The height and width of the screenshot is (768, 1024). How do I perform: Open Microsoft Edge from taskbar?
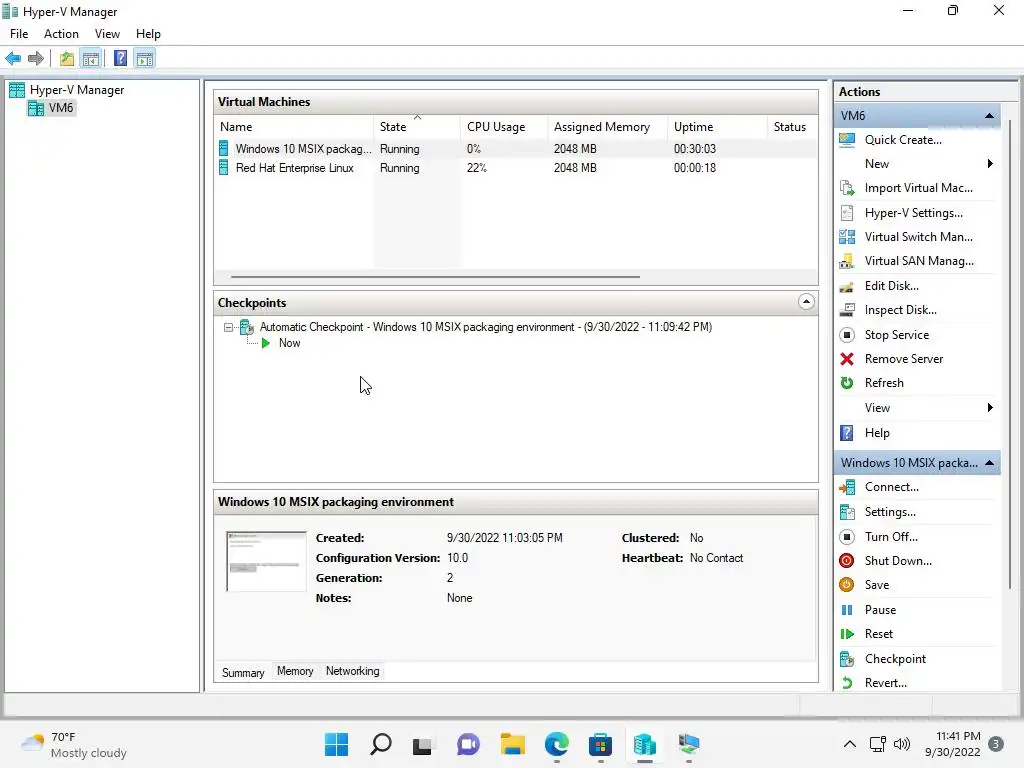[x=556, y=744]
